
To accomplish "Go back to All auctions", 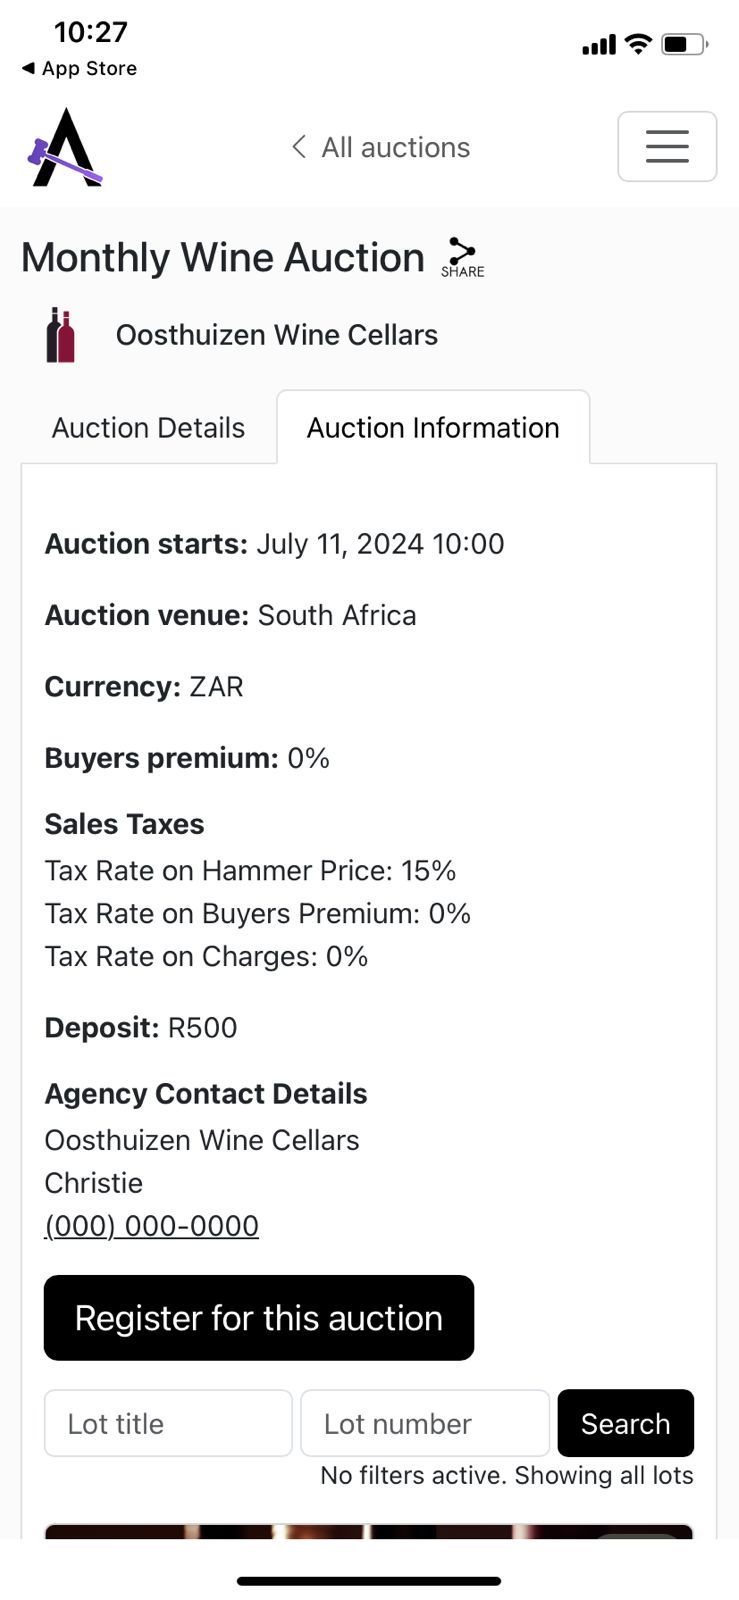I will pos(395,147).
